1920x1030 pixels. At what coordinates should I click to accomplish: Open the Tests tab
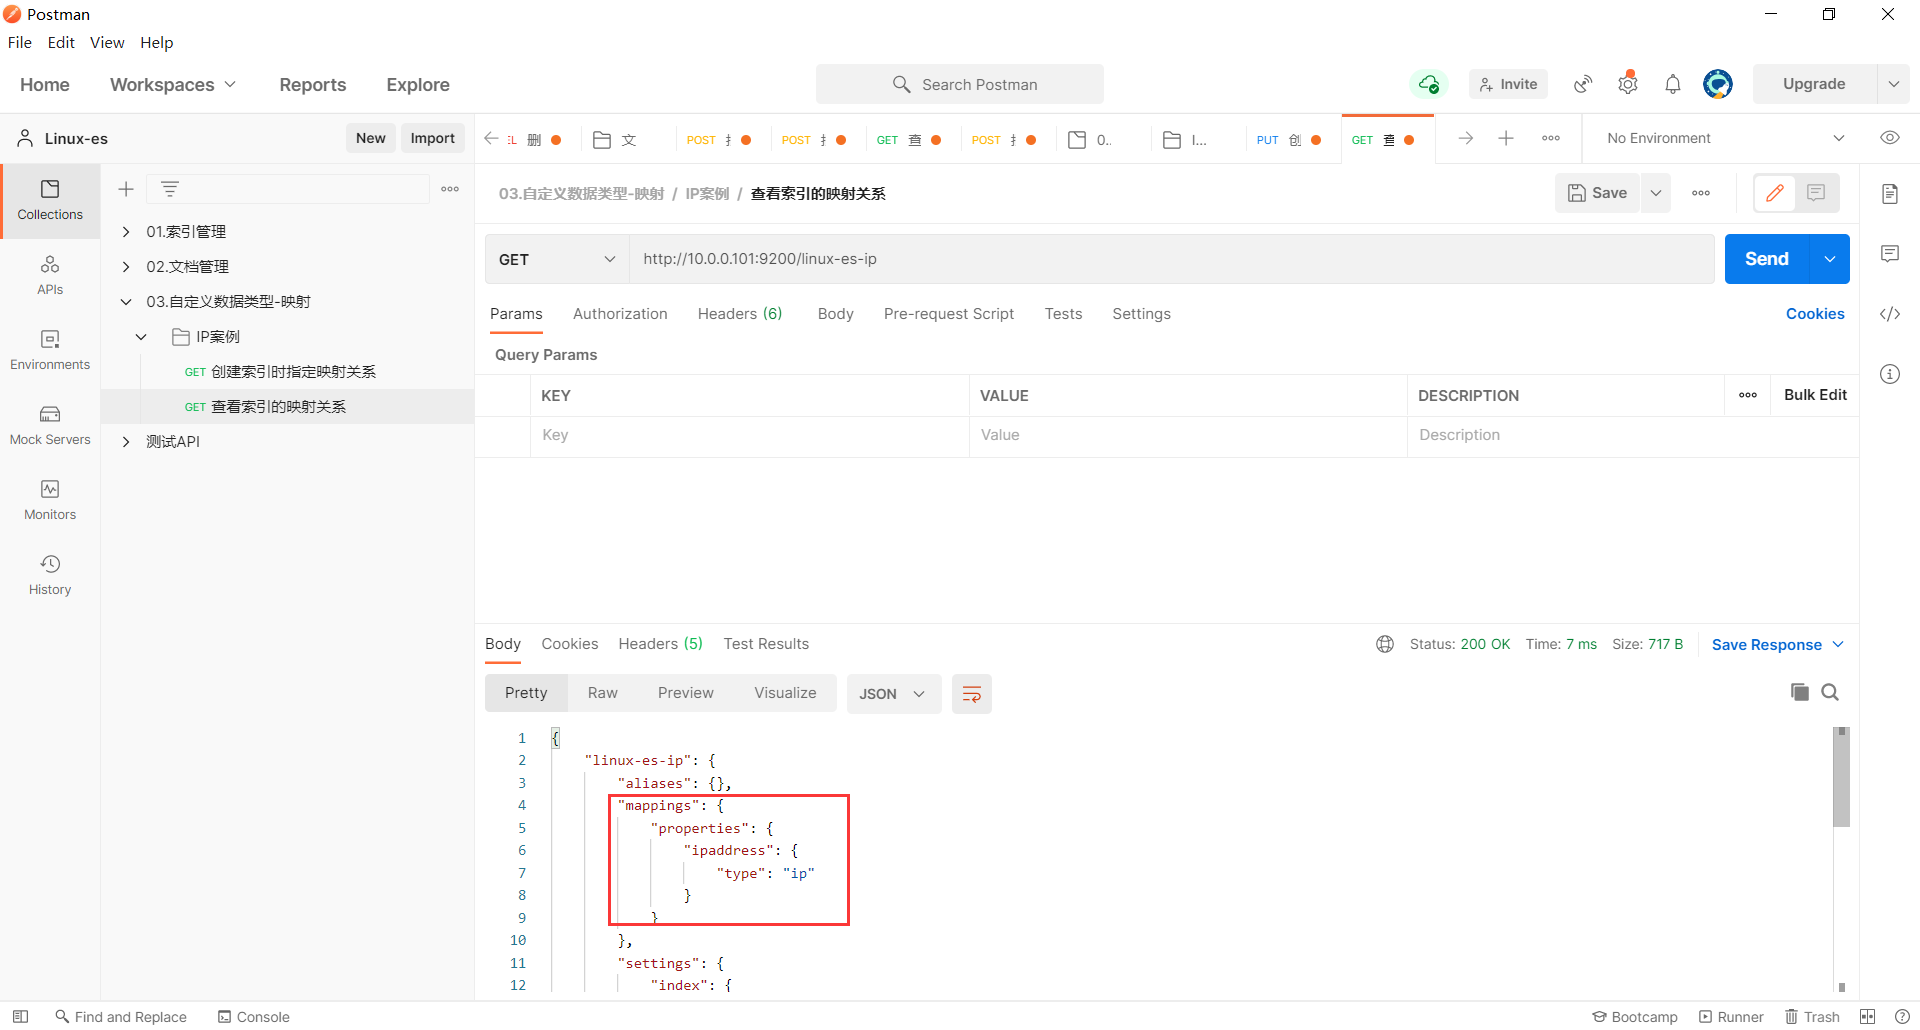click(x=1063, y=314)
